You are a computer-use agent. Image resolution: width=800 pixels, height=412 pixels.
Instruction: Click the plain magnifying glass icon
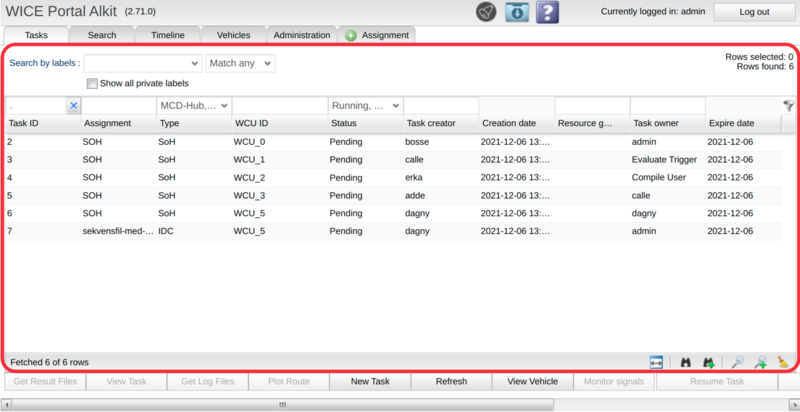coord(737,362)
